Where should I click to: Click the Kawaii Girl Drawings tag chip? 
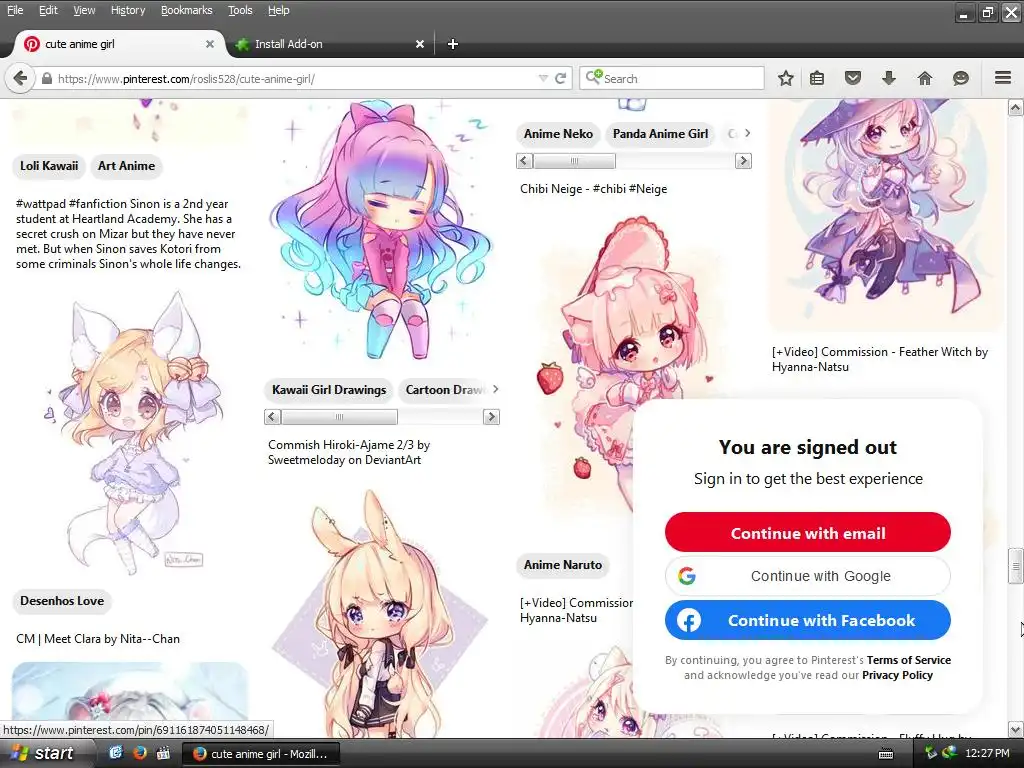point(329,390)
